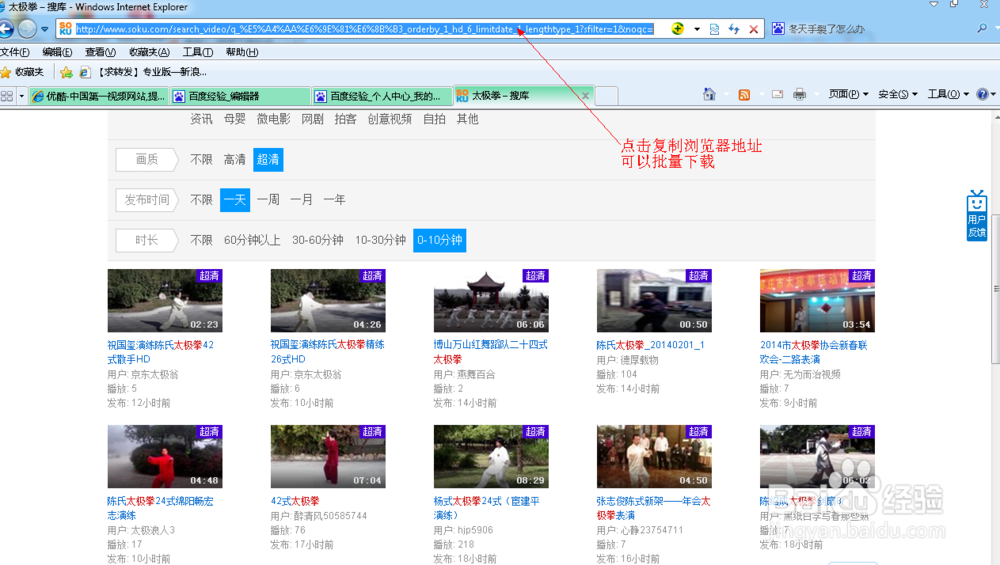Set 发布时间 filter to 一天
The image size is (1000, 565).
click(235, 200)
